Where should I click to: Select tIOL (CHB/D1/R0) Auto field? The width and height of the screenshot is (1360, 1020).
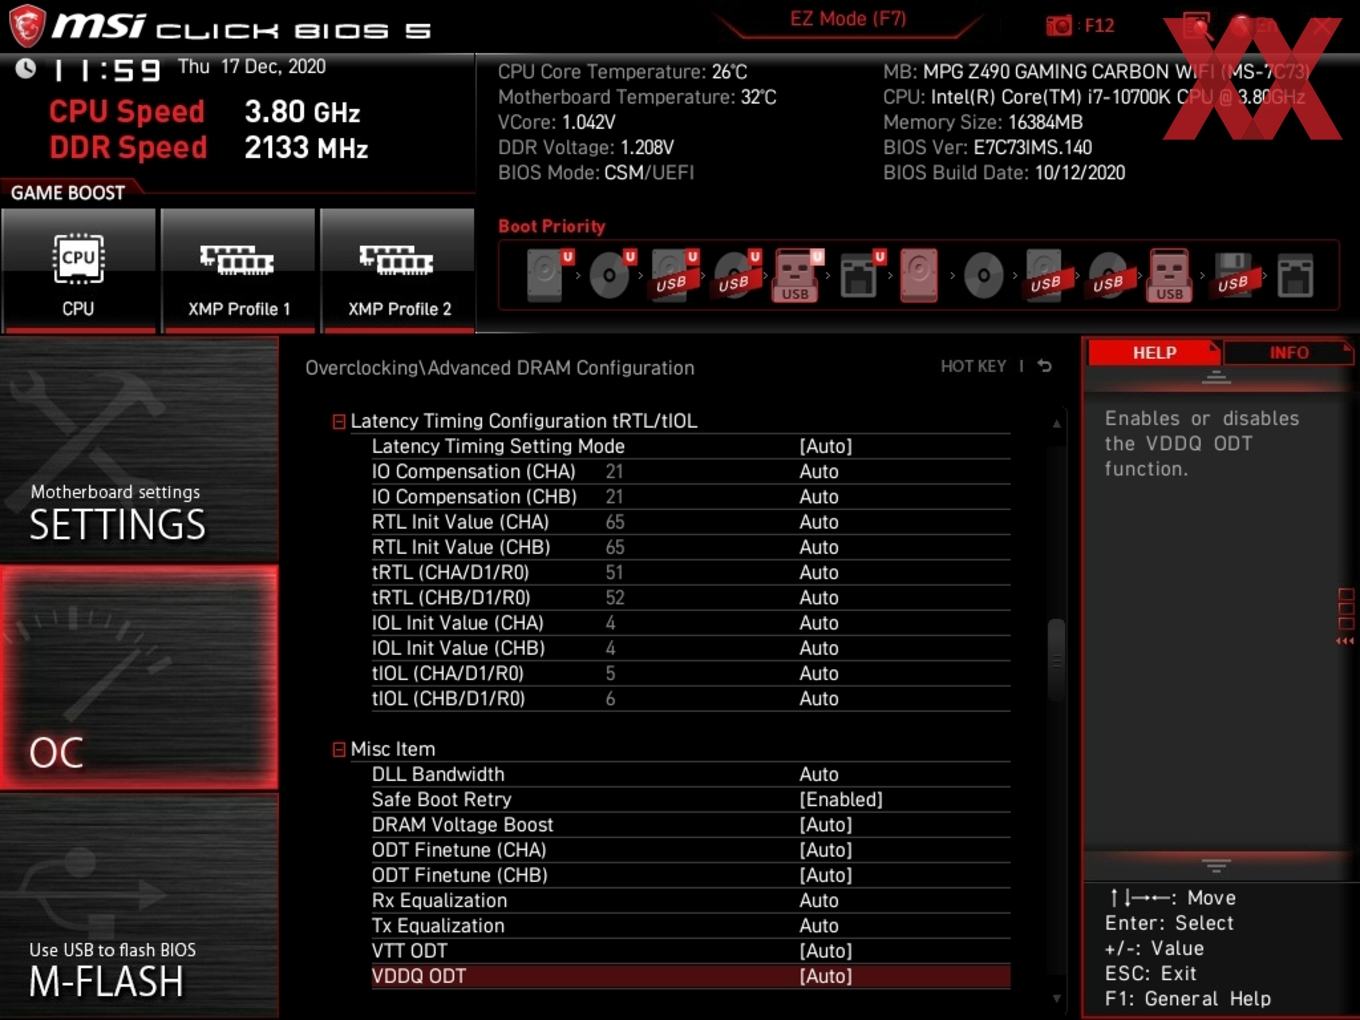coord(818,699)
